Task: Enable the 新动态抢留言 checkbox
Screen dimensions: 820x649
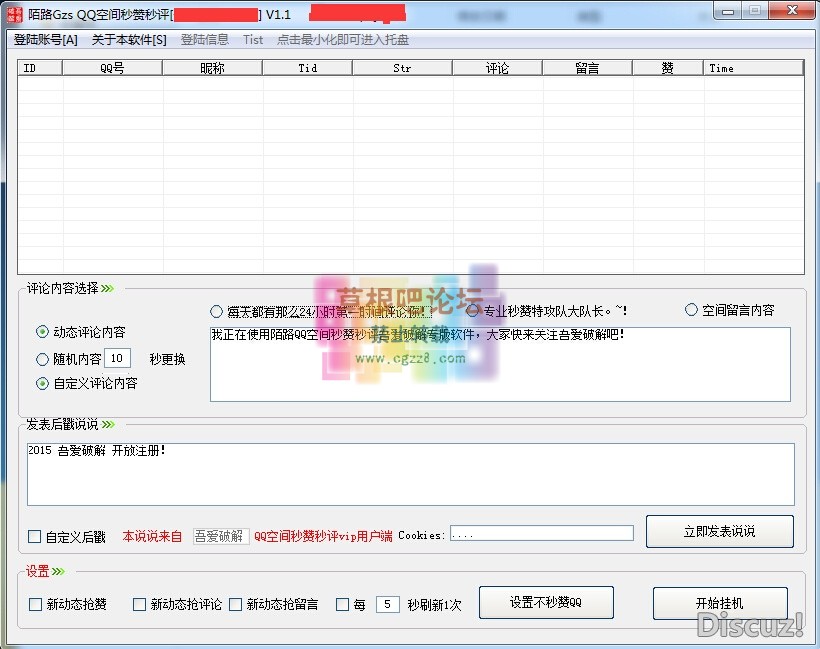Action: pos(235,604)
